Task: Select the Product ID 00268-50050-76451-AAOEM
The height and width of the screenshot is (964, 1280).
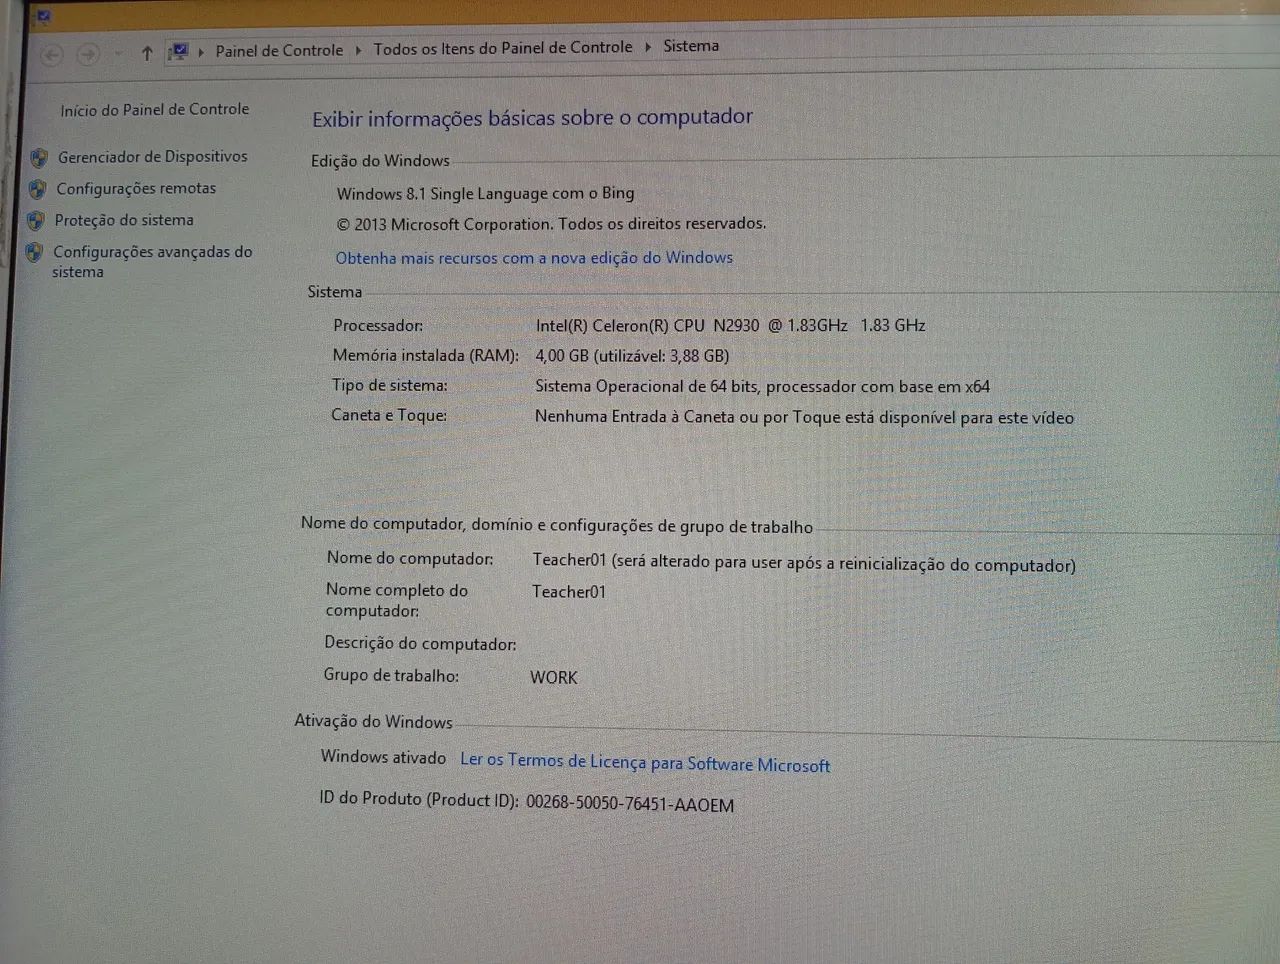Action: coord(630,804)
